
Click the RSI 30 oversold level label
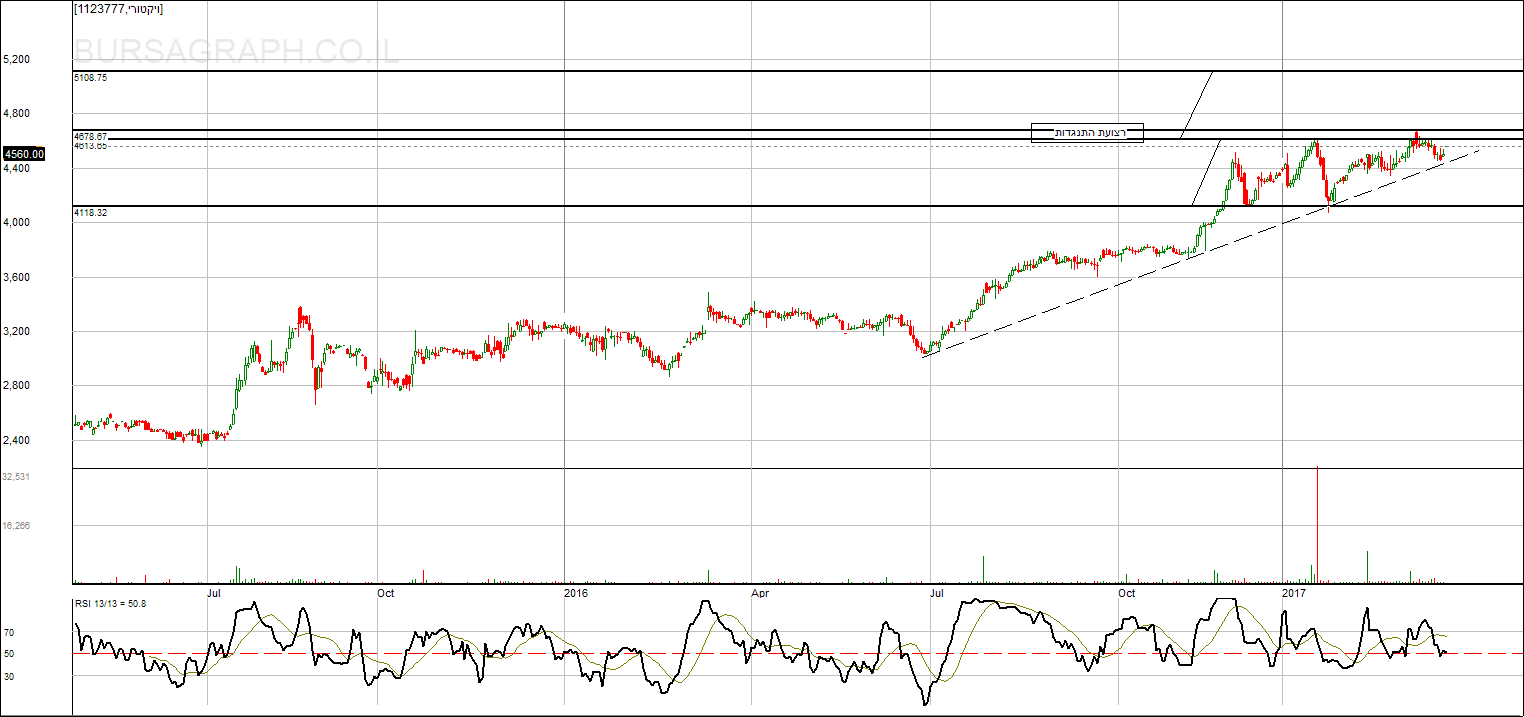click(9, 676)
